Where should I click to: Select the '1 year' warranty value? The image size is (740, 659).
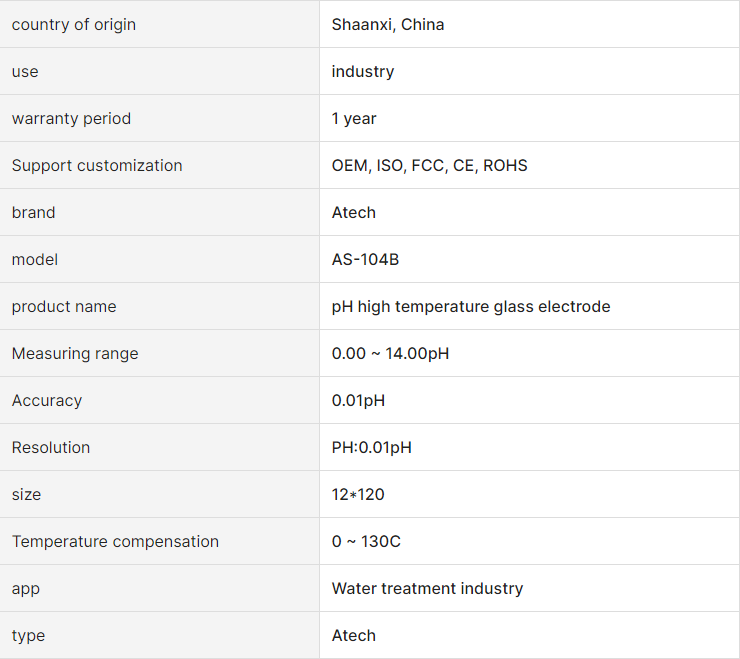click(354, 118)
